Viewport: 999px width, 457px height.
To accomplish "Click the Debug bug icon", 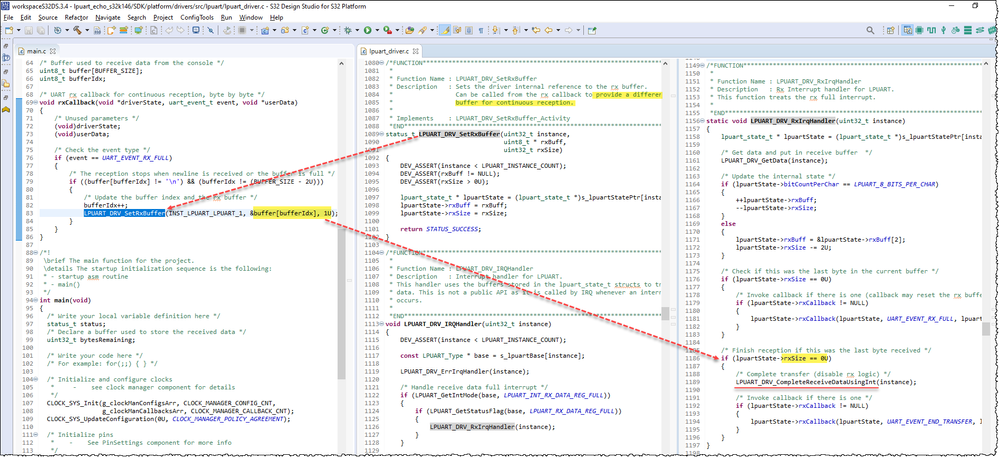I will (x=347, y=30).
